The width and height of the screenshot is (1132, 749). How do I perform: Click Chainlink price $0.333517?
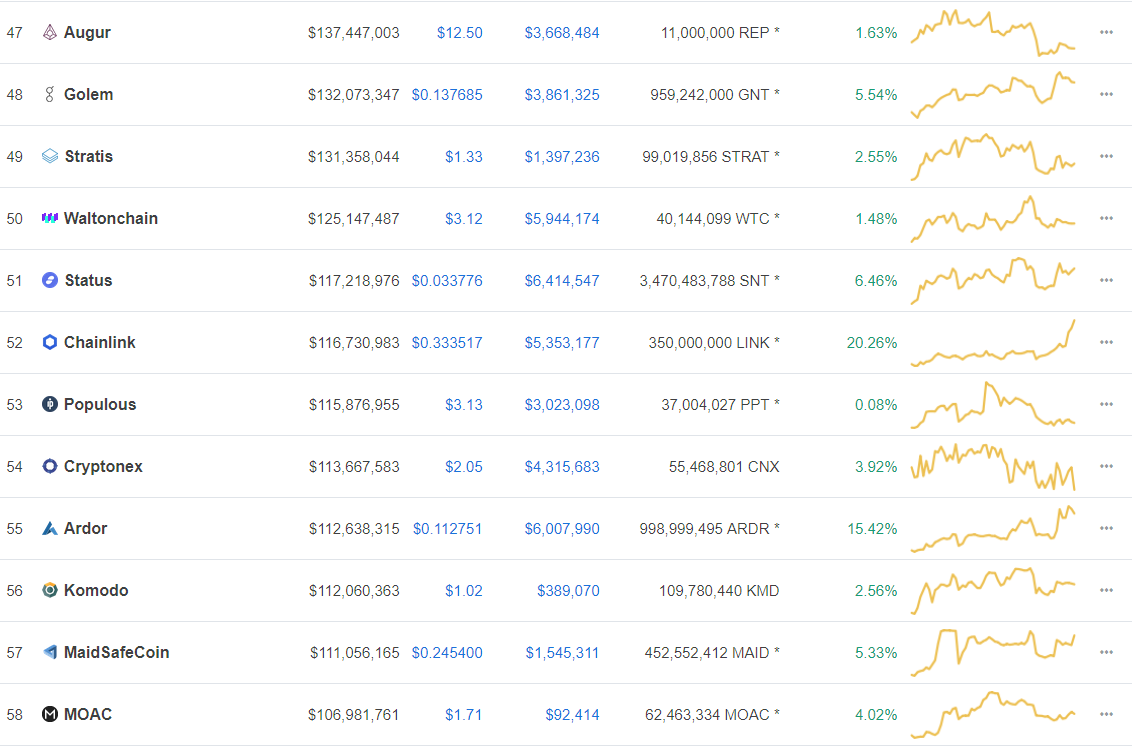(447, 342)
